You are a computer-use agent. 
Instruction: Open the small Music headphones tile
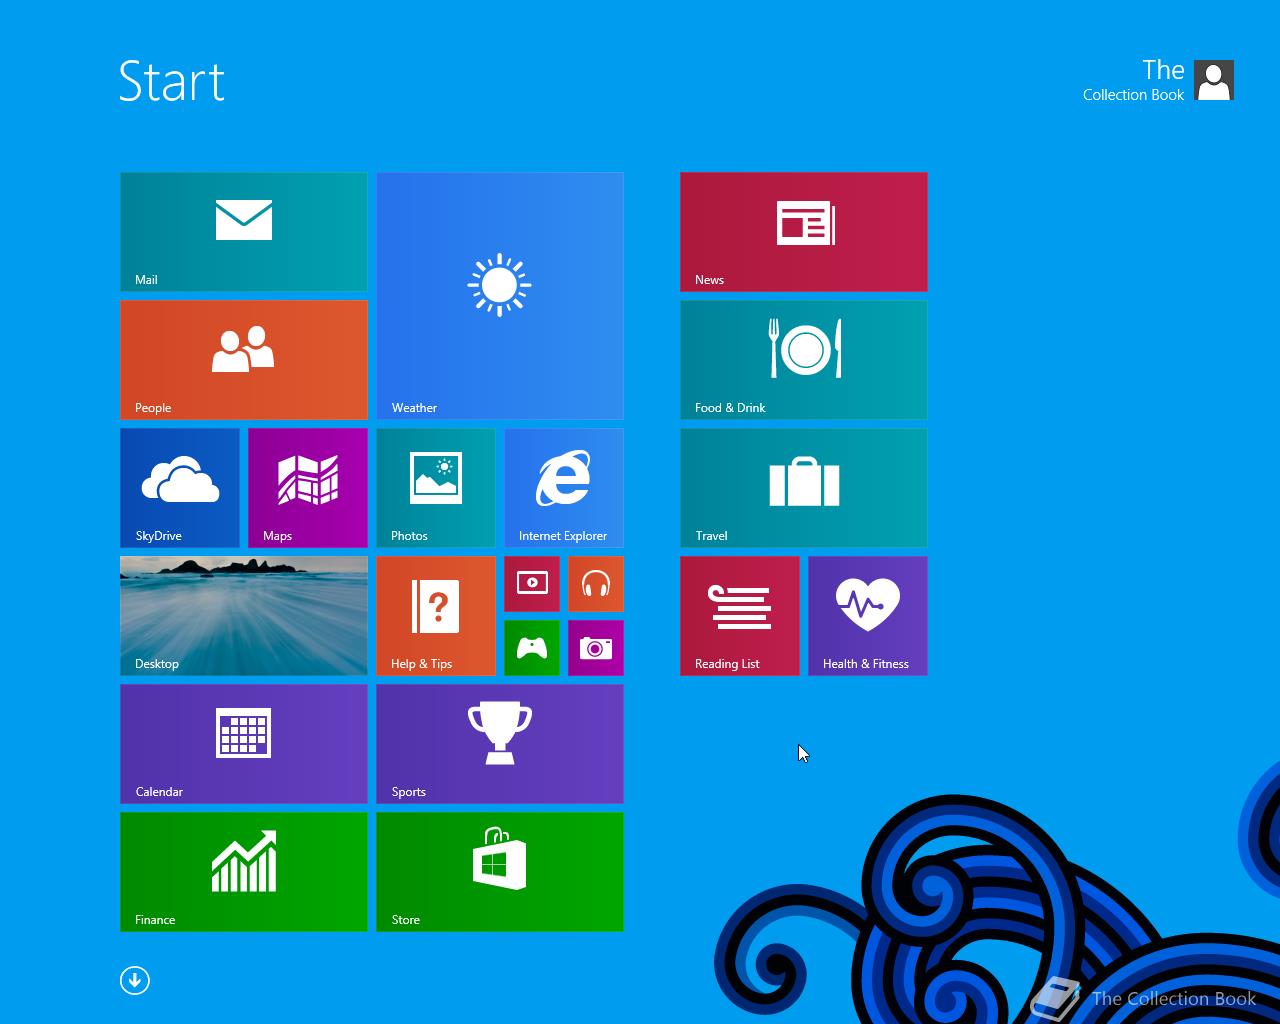tap(596, 584)
